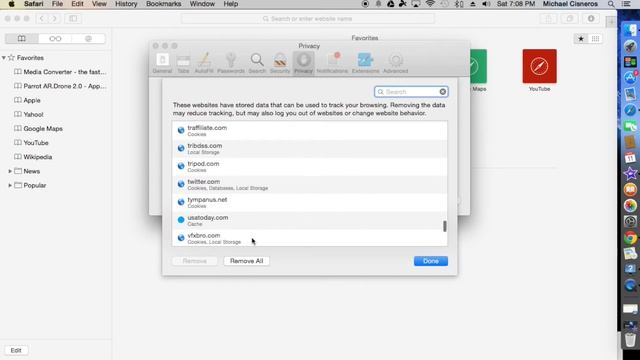Expand the News folder
Image resolution: width=640 pixels, height=360 pixels.
tap(10, 171)
